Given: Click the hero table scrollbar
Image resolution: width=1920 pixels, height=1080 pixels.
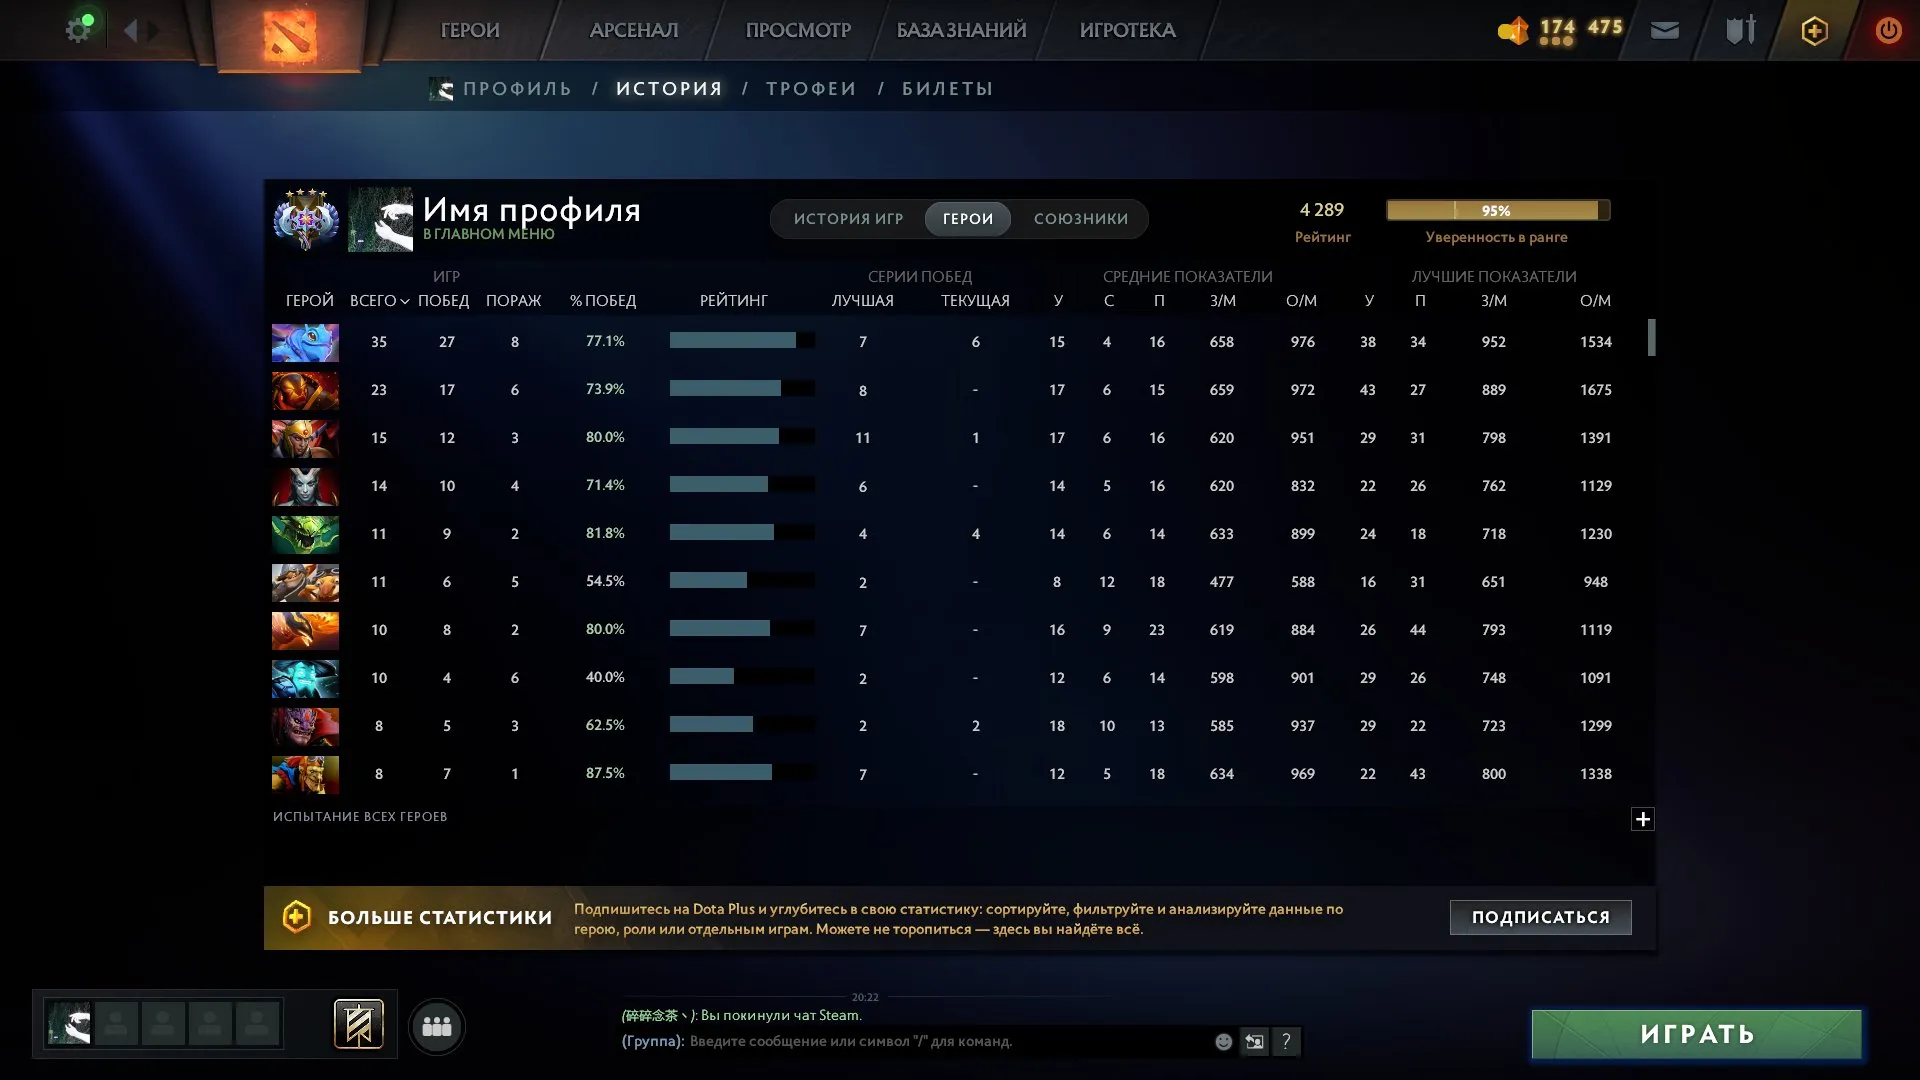Looking at the screenshot, I should tap(1651, 337).
